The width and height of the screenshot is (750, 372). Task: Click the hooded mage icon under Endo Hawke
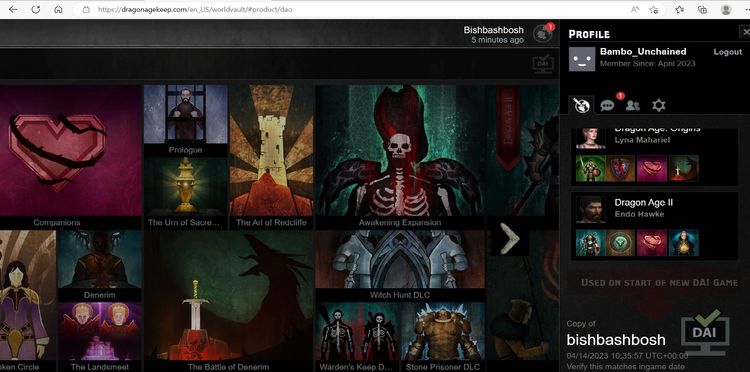point(684,243)
